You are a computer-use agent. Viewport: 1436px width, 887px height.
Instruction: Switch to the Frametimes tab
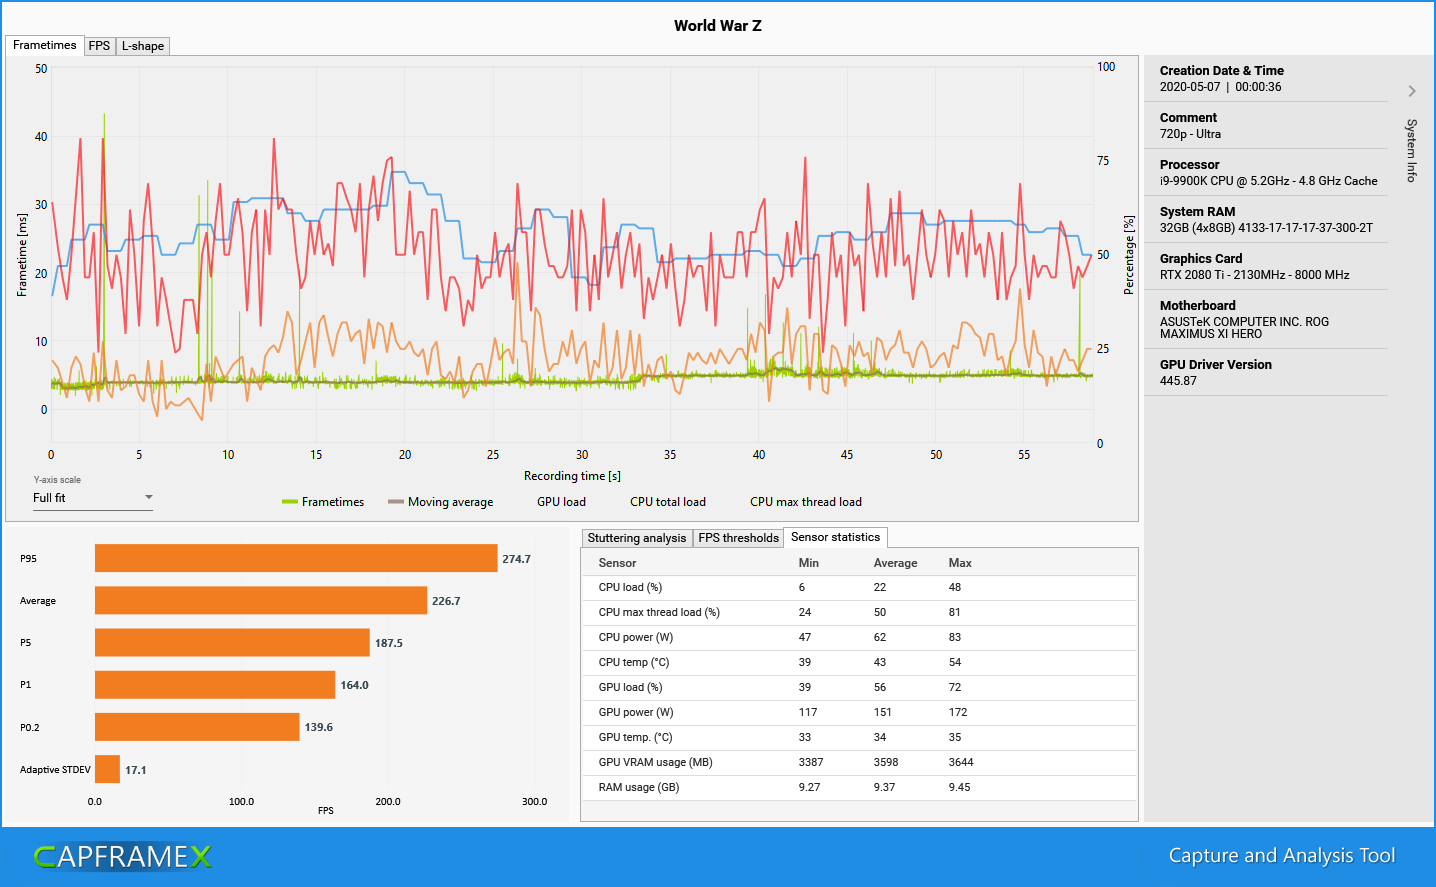pyautogui.click(x=44, y=45)
